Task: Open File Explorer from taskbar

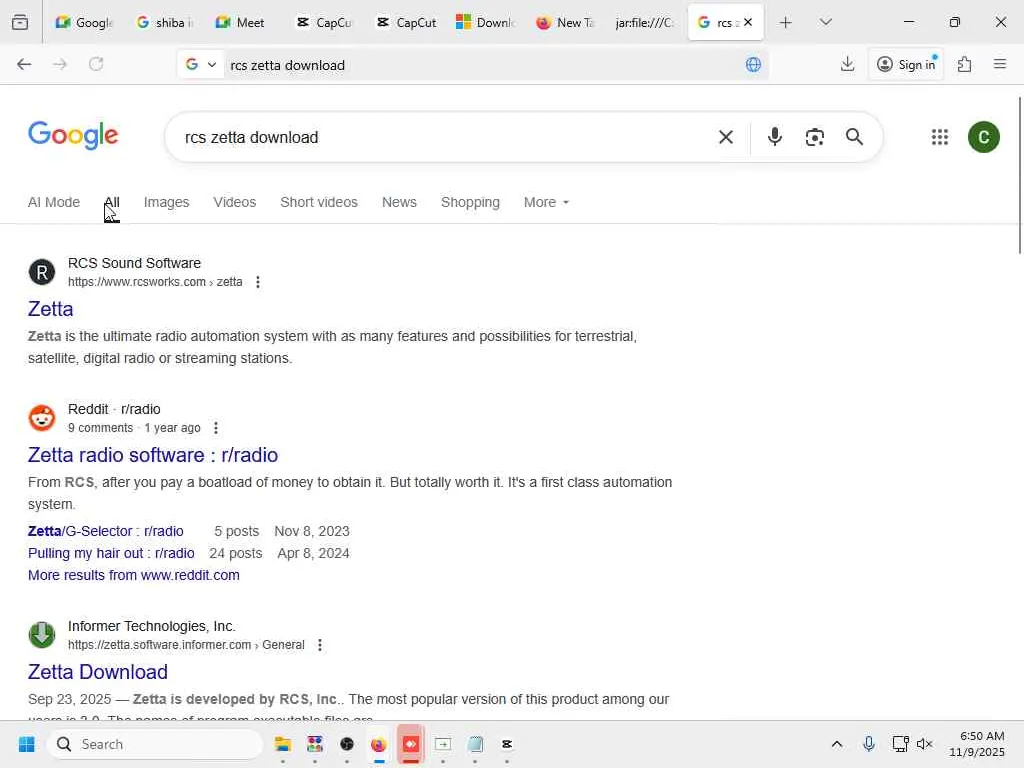Action: click(x=283, y=744)
